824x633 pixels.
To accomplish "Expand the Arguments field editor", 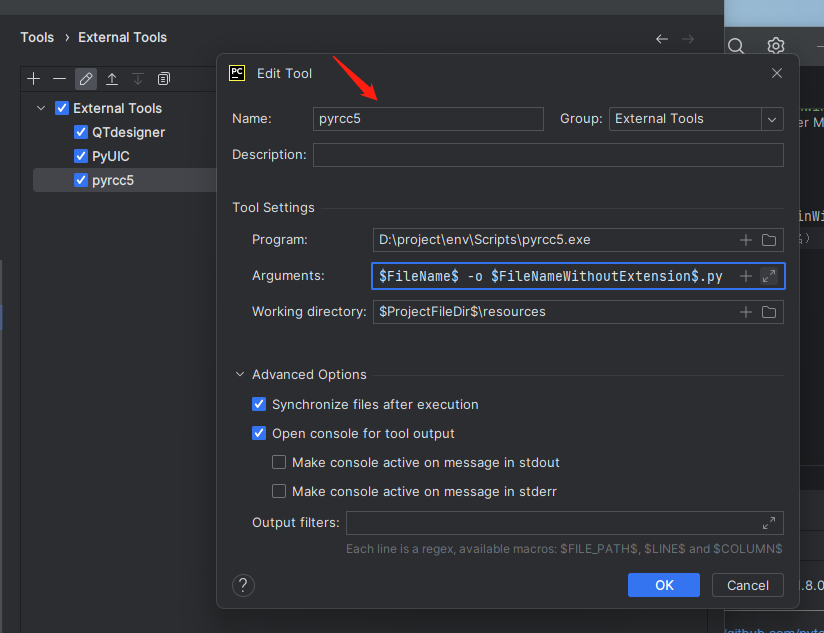I will pos(769,276).
